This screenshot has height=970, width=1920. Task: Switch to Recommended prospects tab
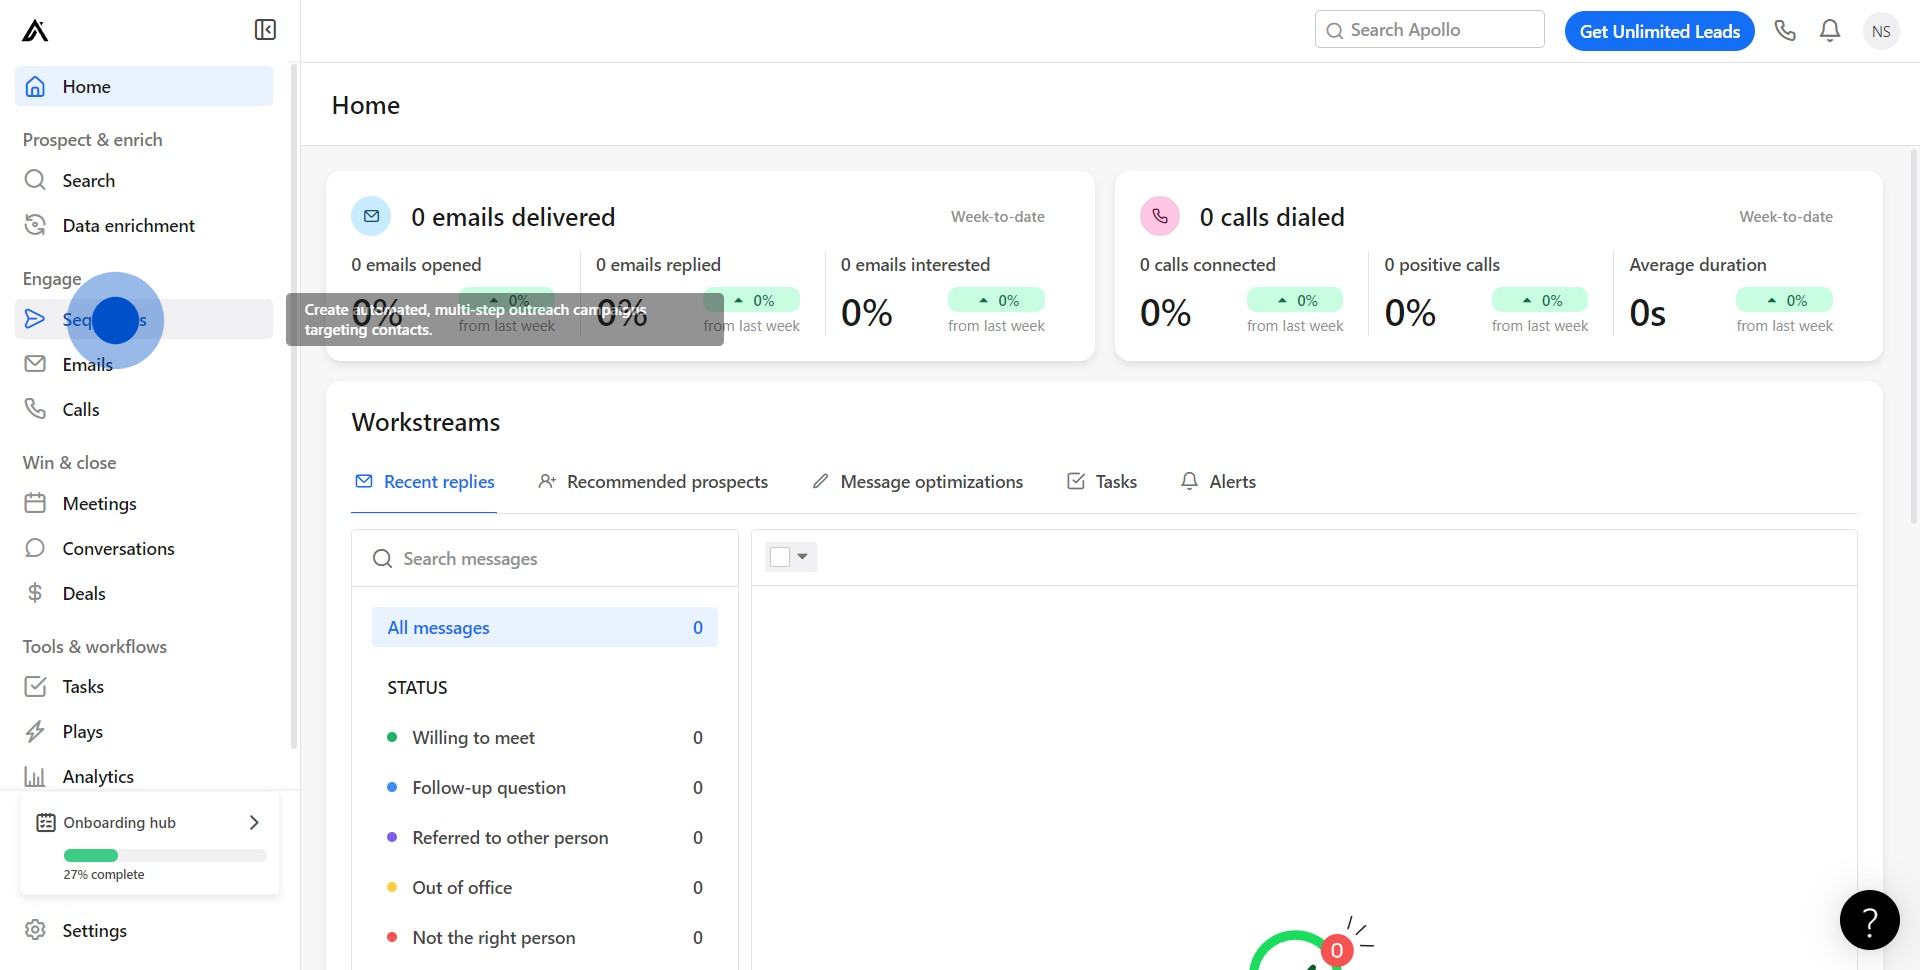[x=654, y=482]
